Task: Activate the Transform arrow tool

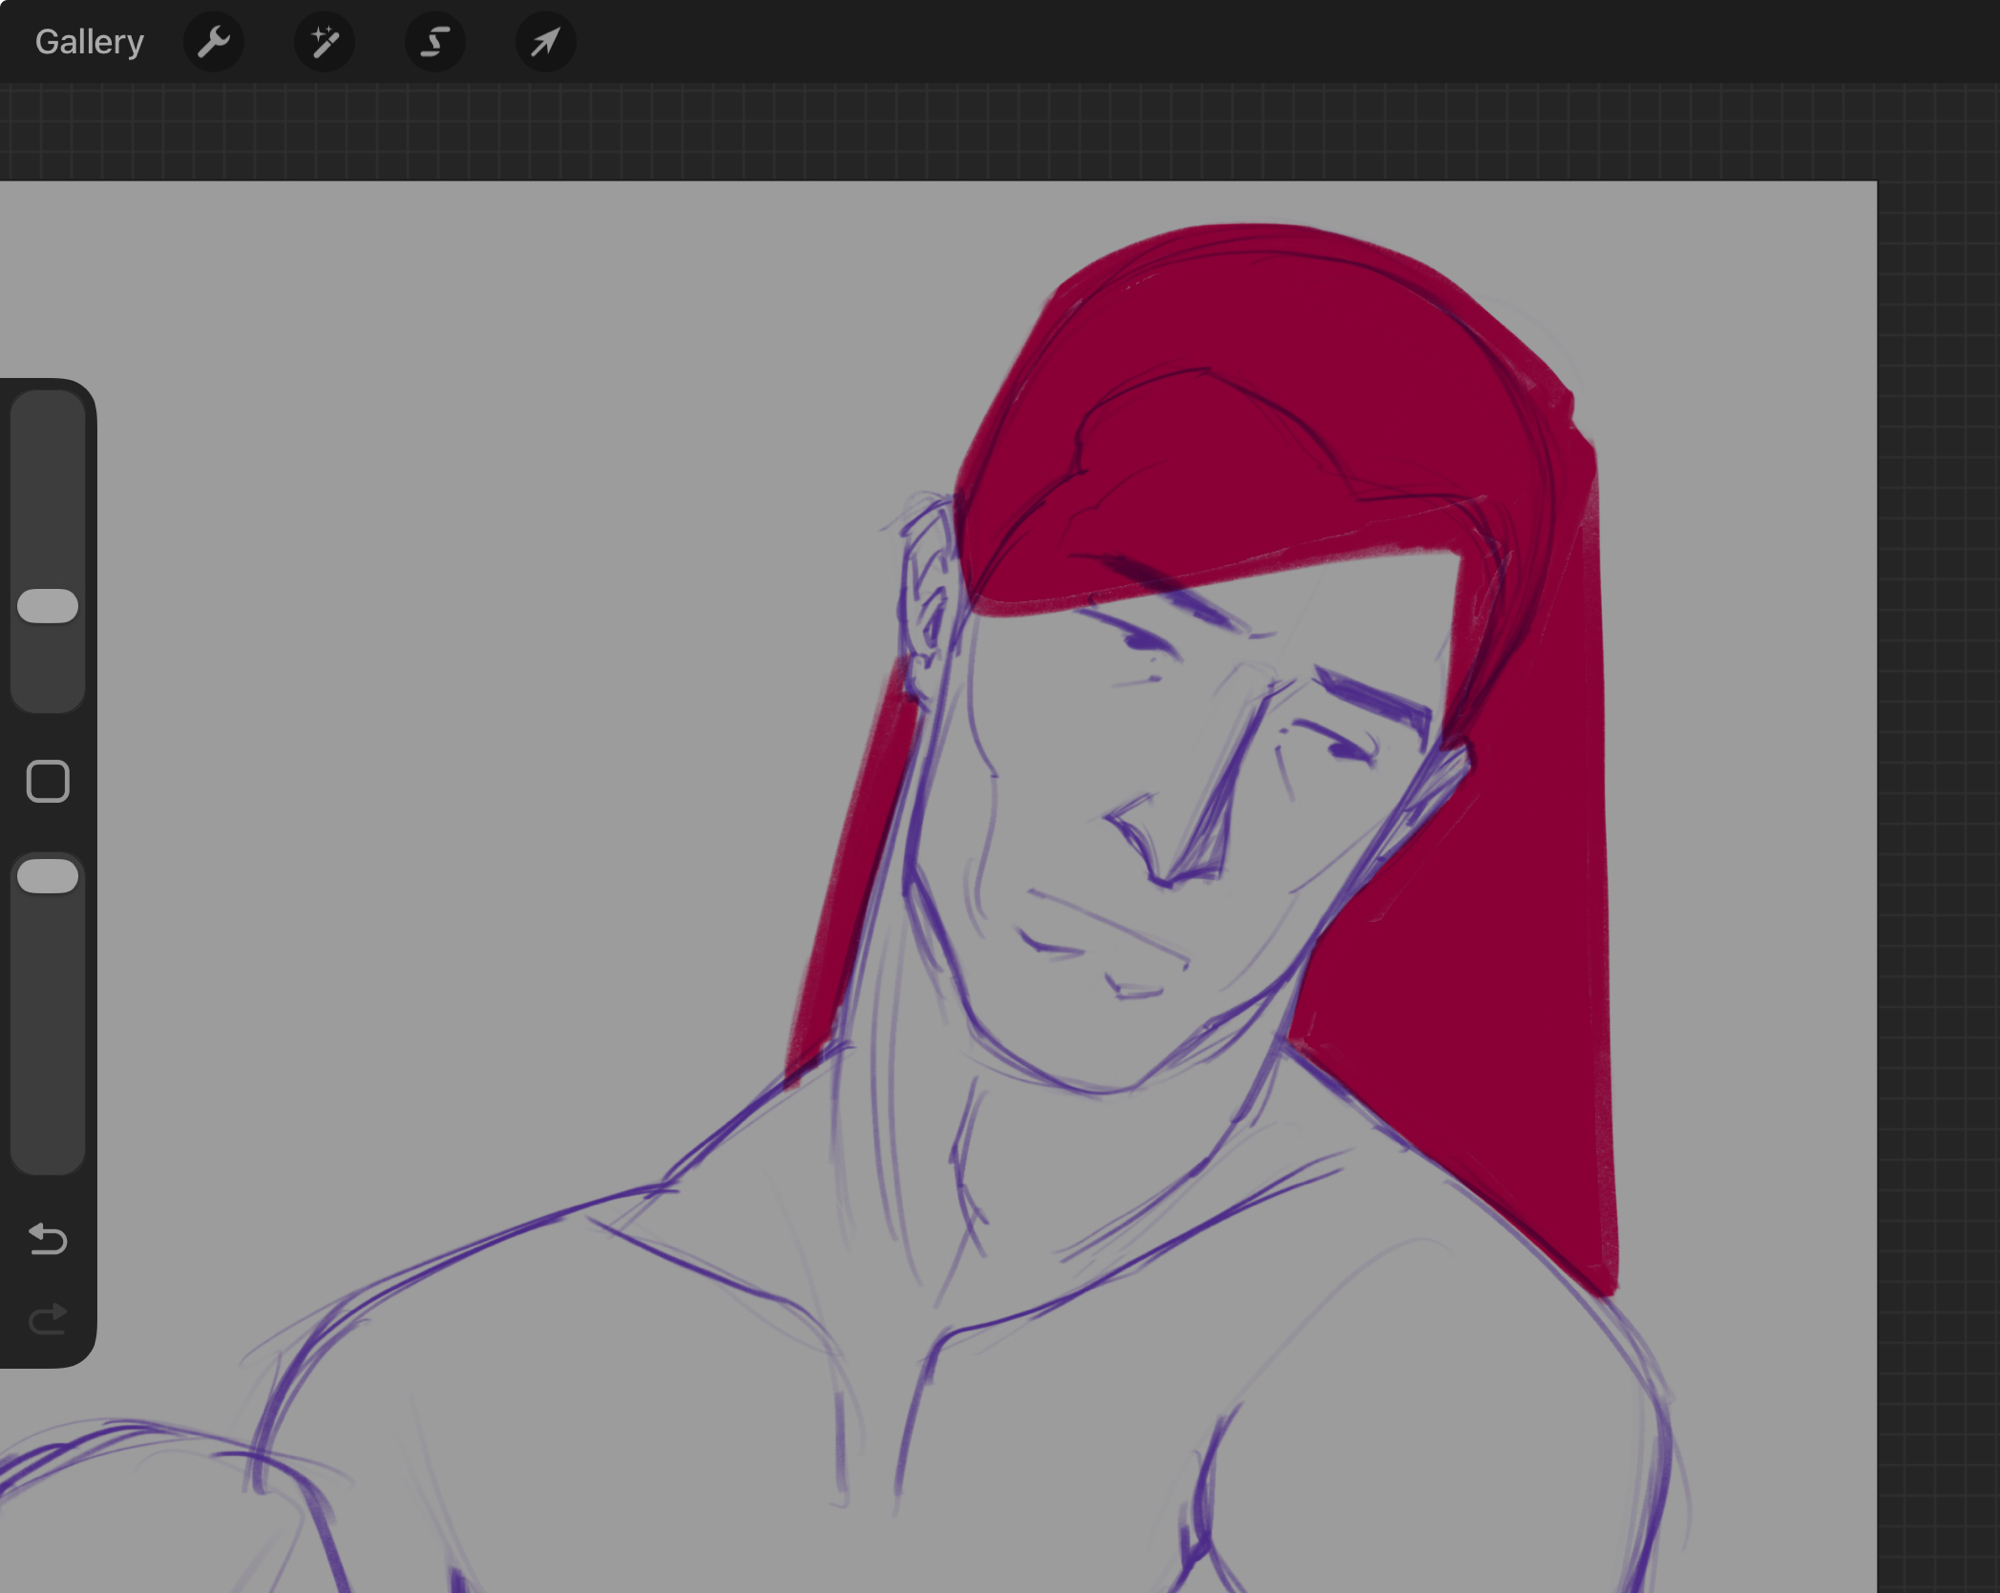Action: pos(545,42)
